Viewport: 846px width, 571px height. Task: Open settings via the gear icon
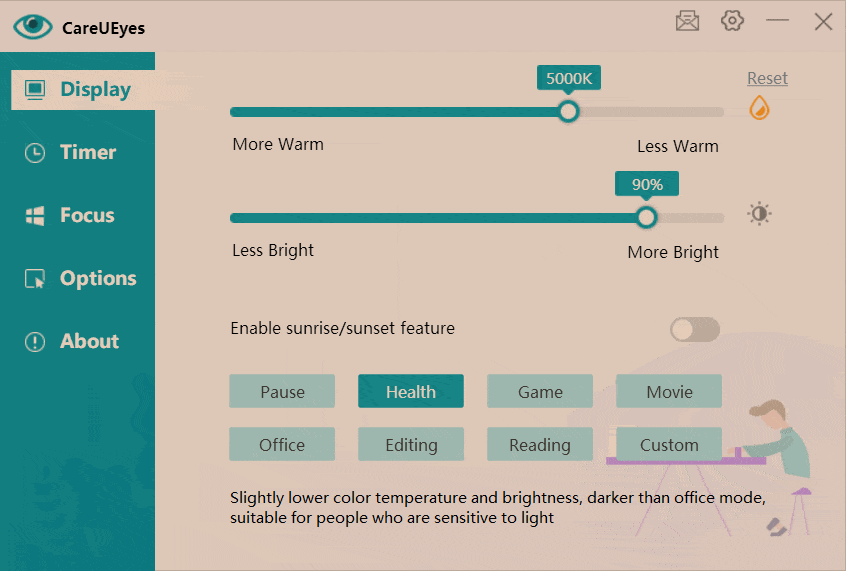coord(732,21)
